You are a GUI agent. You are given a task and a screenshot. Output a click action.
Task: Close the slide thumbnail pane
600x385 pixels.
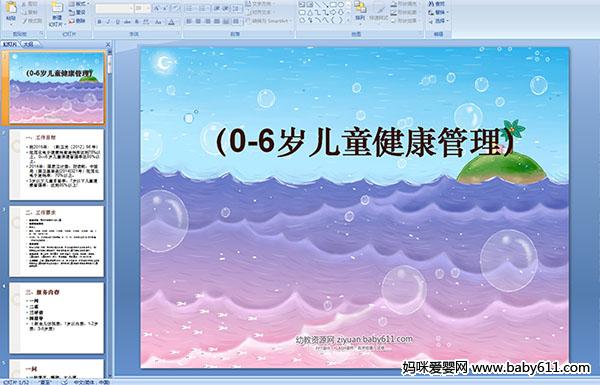point(108,44)
